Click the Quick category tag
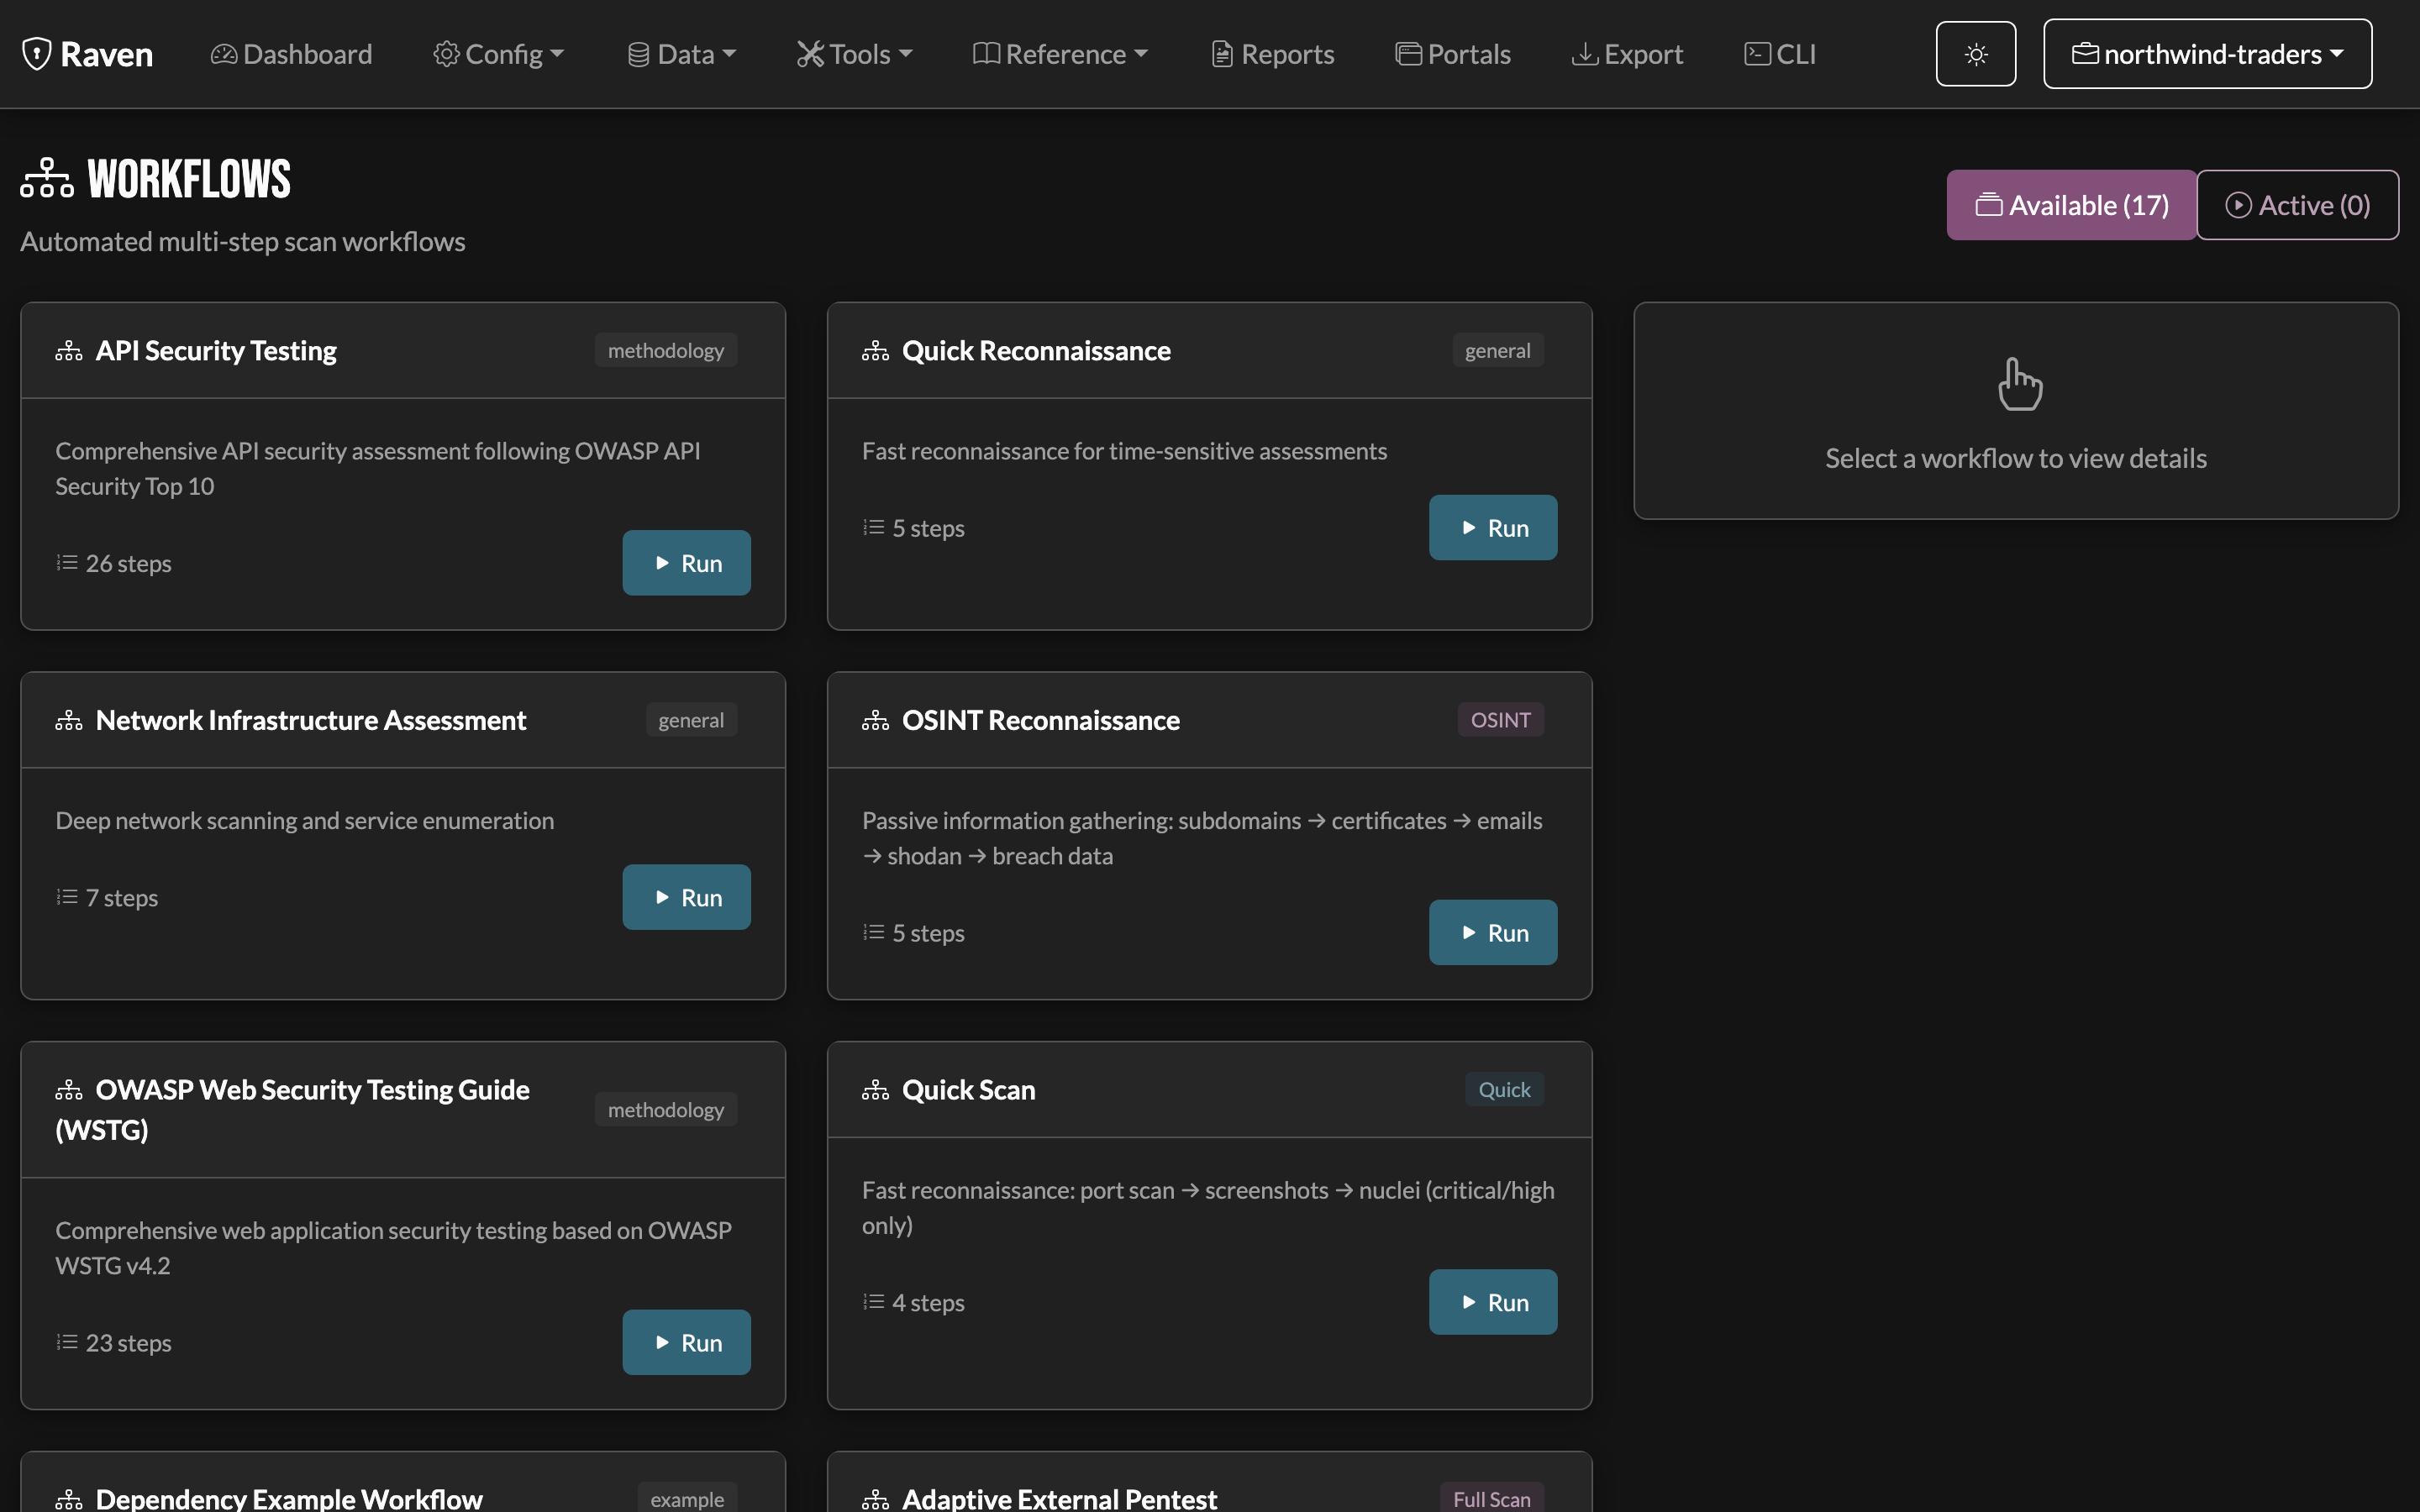2420x1512 pixels. tap(1504, 1090)
